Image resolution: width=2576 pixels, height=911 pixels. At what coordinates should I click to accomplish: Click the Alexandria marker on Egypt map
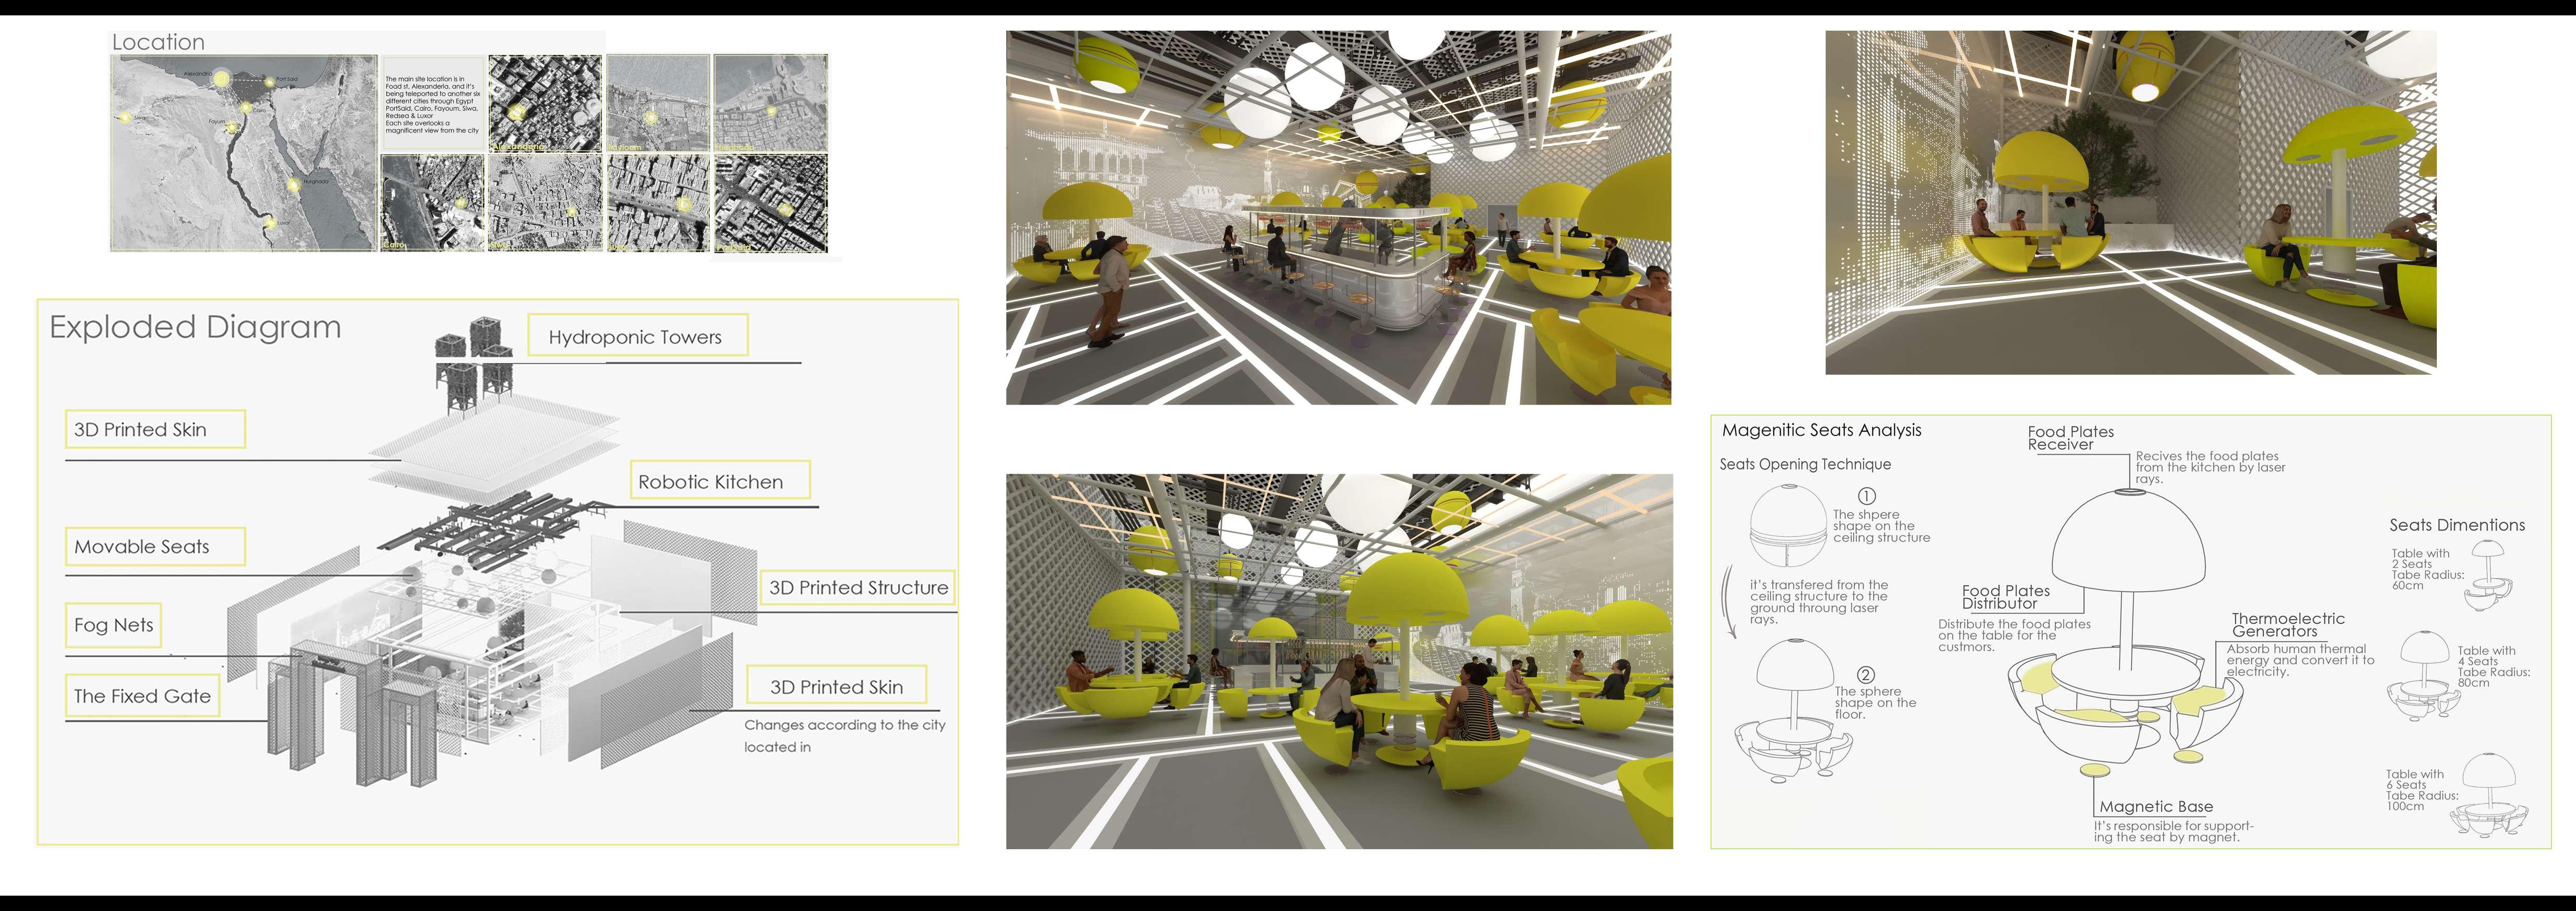[222, 79]
